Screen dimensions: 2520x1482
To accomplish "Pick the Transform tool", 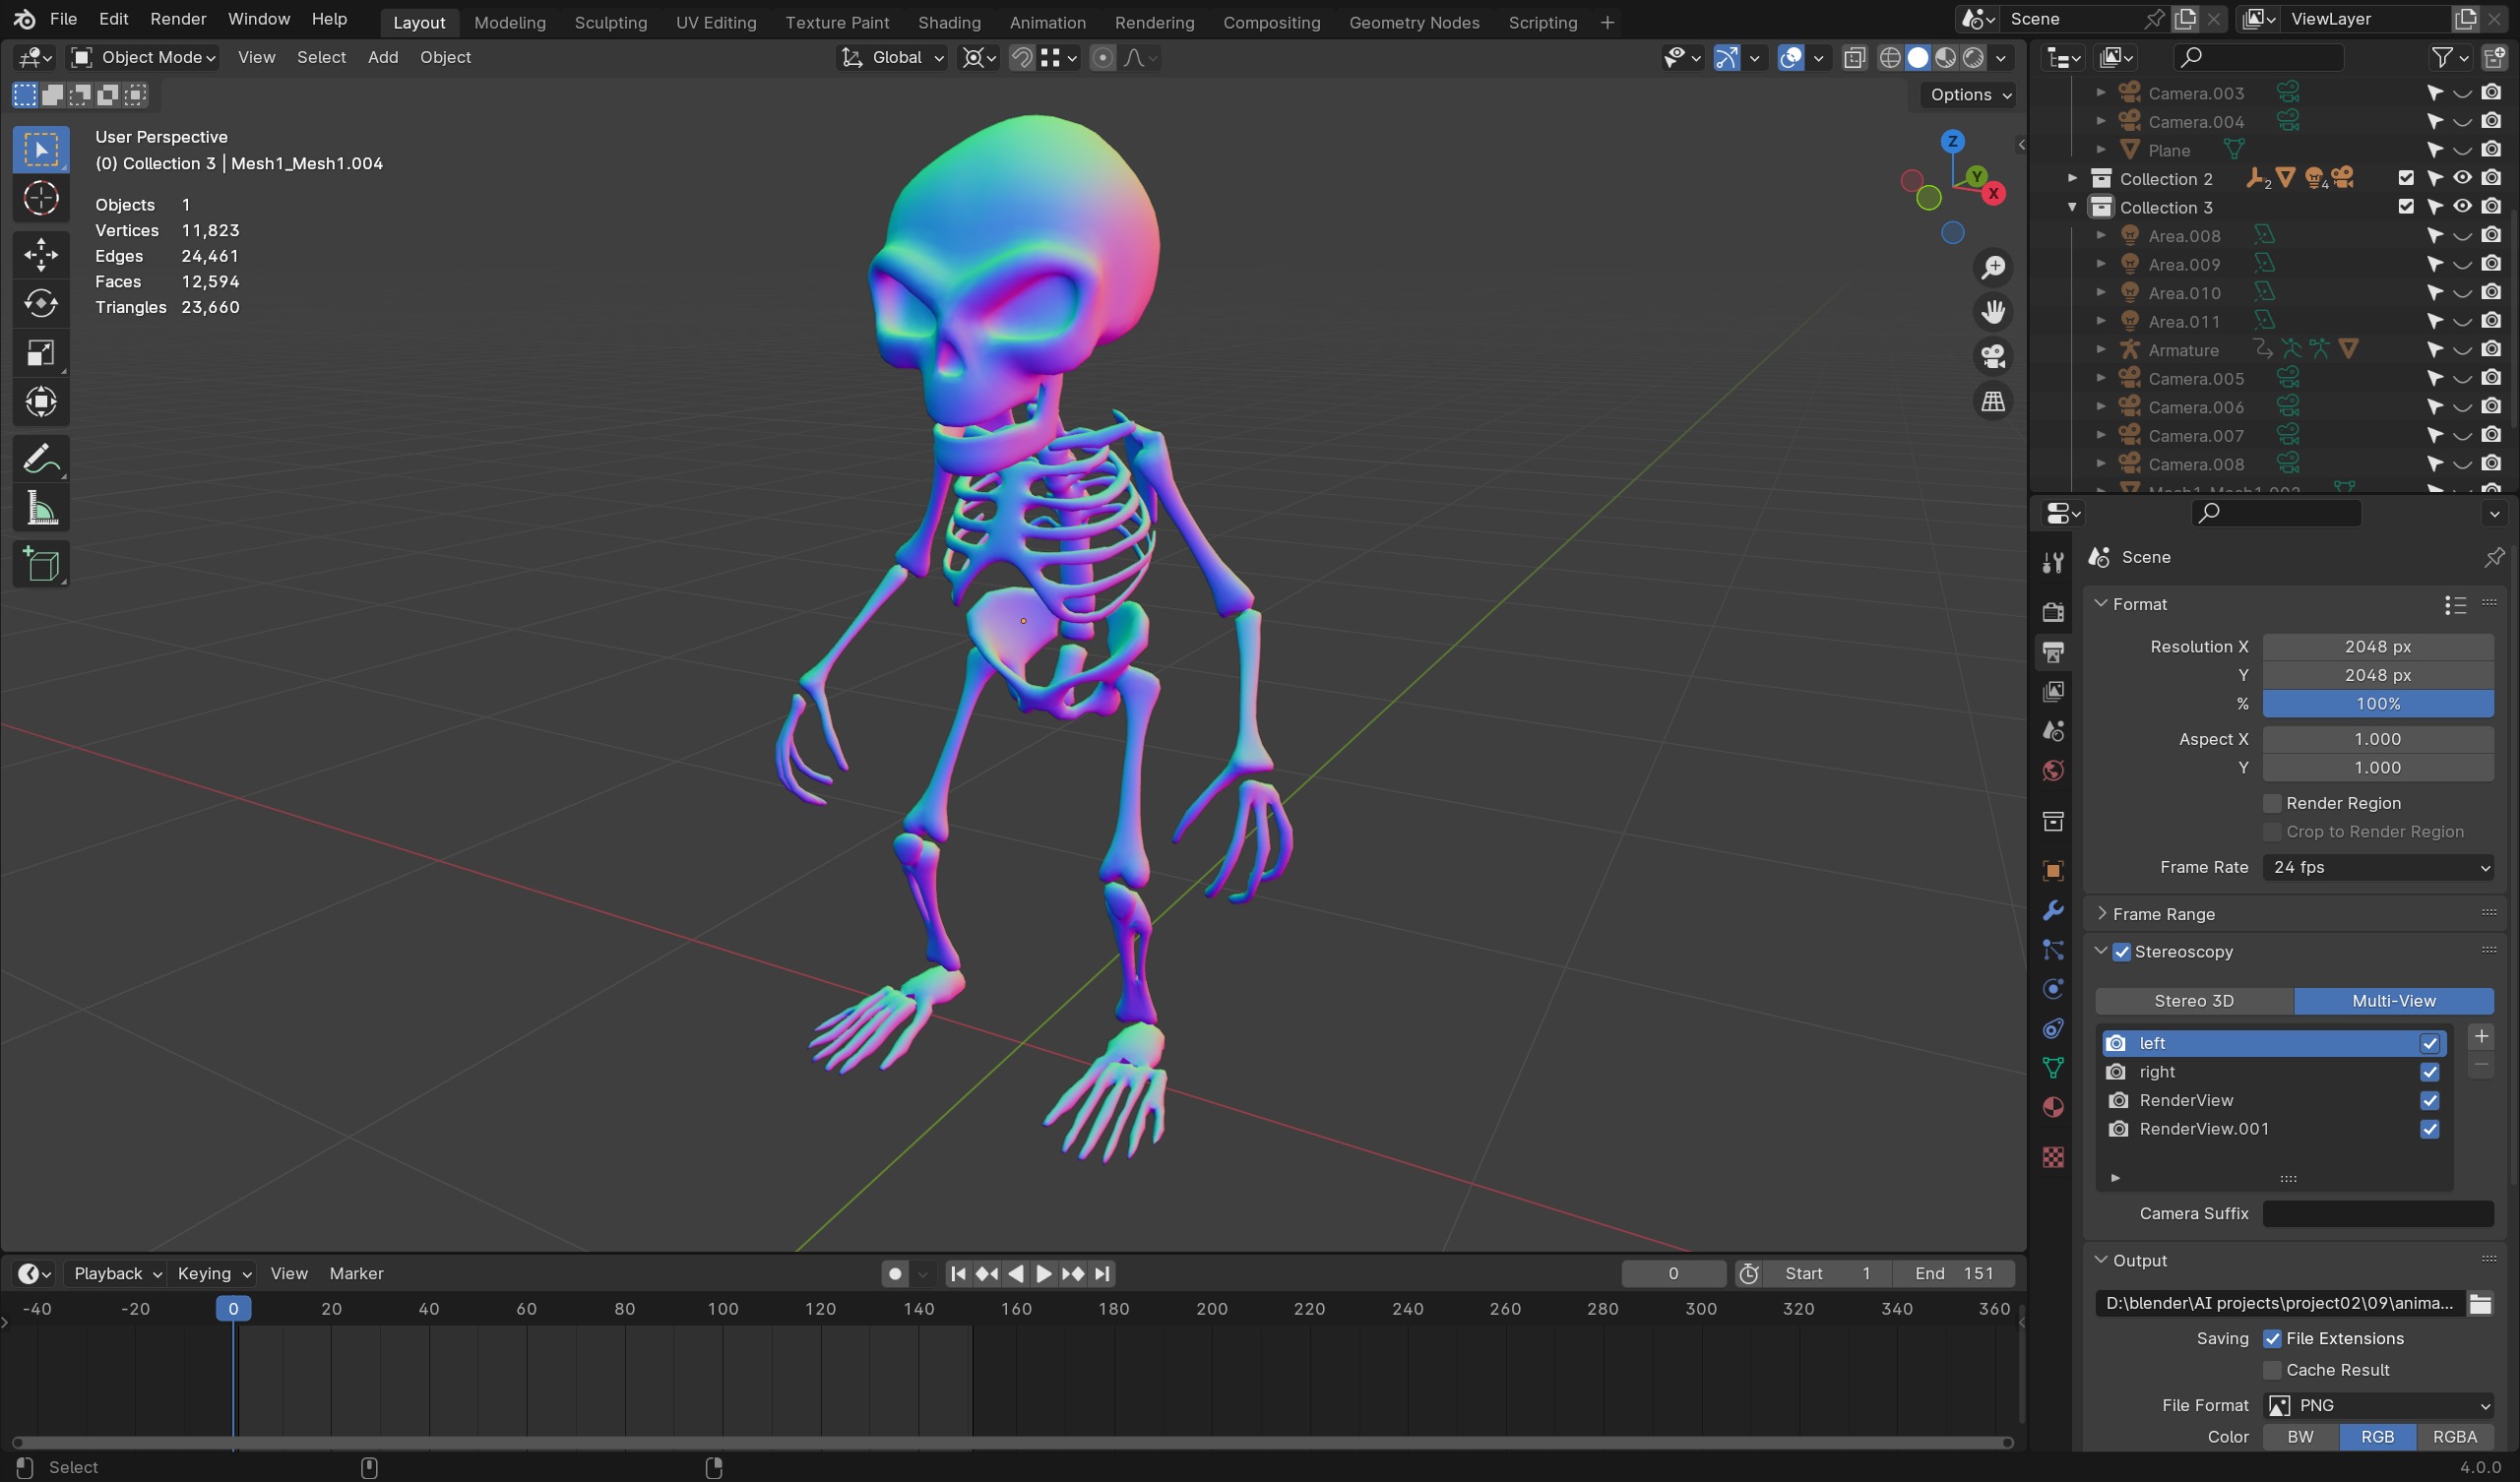I will (x=41, y=402).
